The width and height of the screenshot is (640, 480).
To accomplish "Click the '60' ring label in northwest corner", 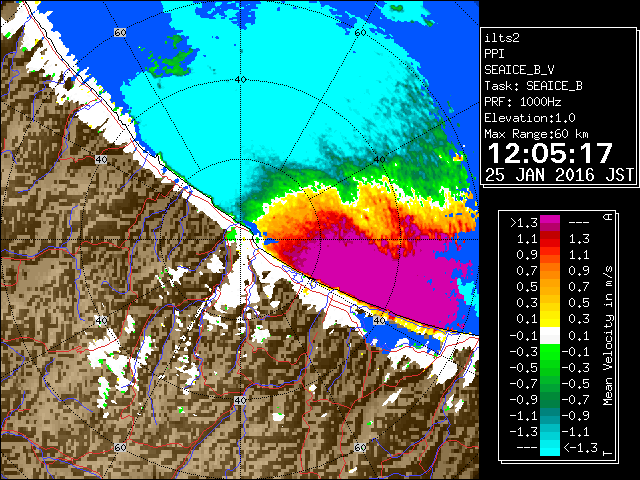I will [x=120, y=33].
